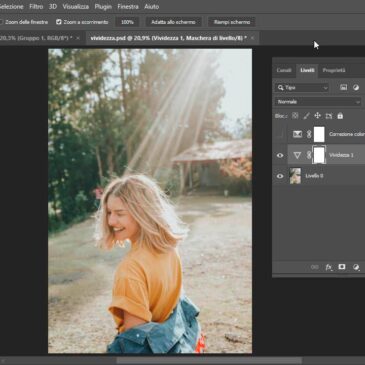
Task: Open the Visualizza menu
Action: (x=76, y=7)
